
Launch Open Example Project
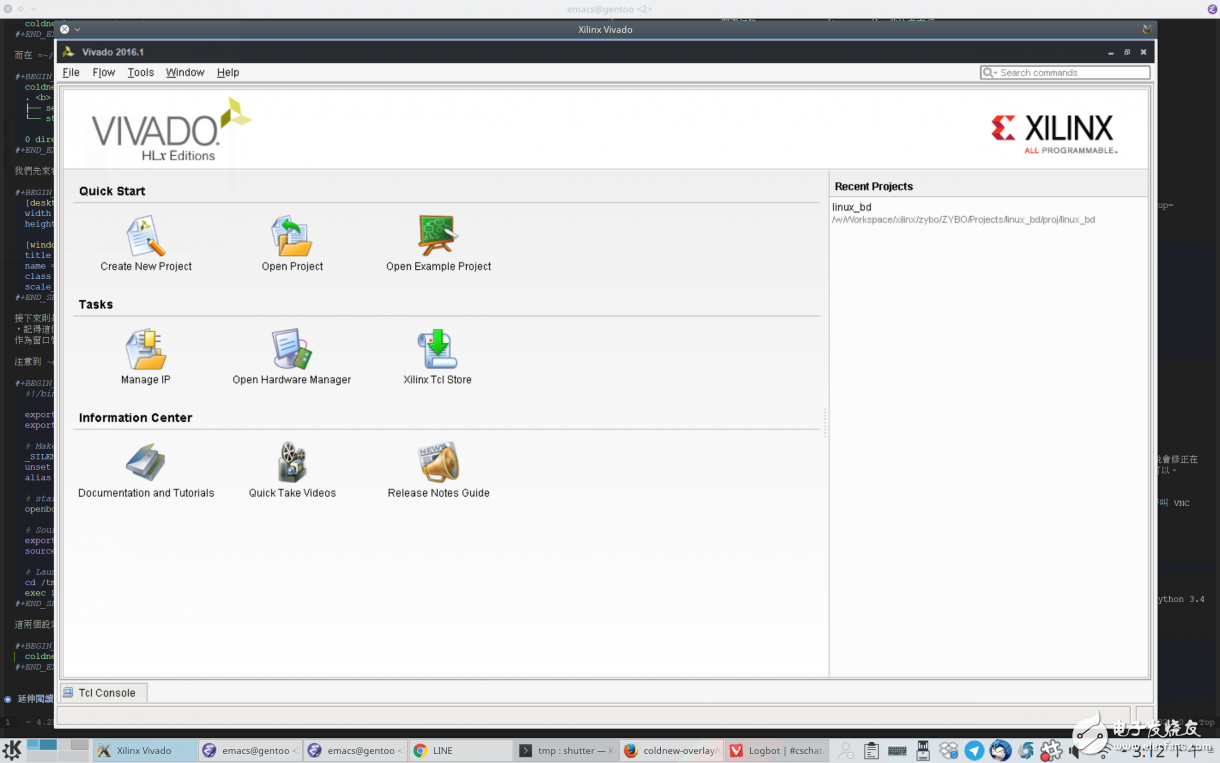coord(438,237)
